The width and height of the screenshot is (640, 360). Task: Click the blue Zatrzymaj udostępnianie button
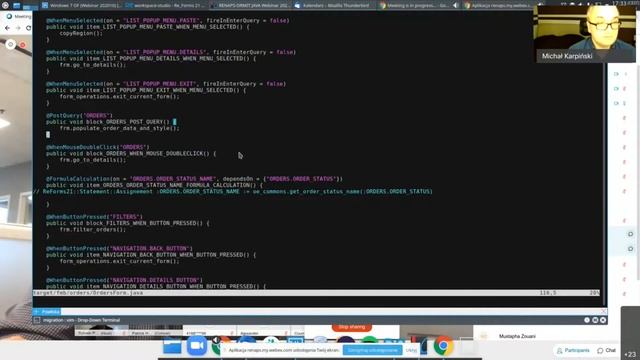[x=373, y=350]
